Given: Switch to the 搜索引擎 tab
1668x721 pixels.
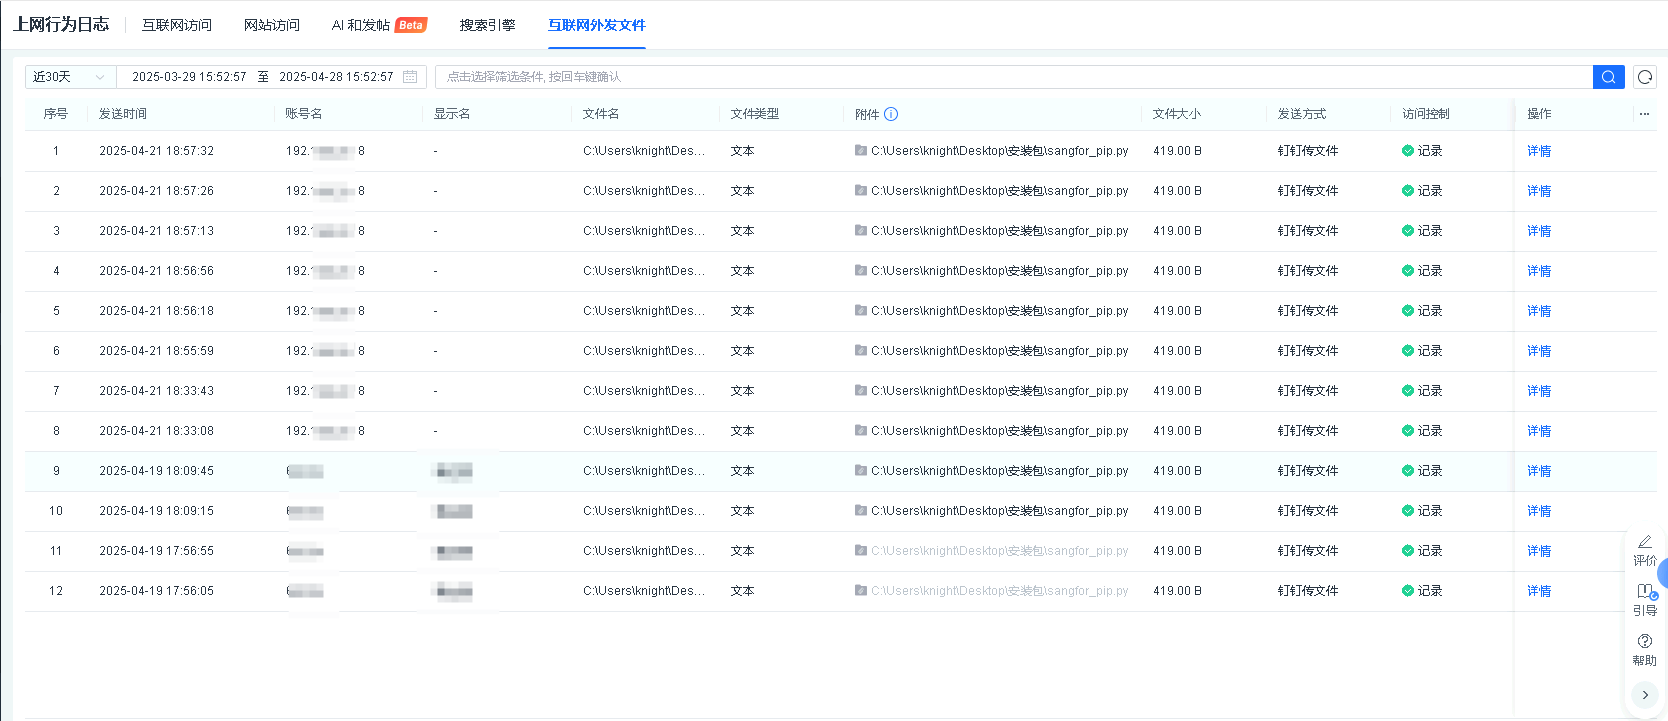Looking at the screenshot, I should pos(487,25).
